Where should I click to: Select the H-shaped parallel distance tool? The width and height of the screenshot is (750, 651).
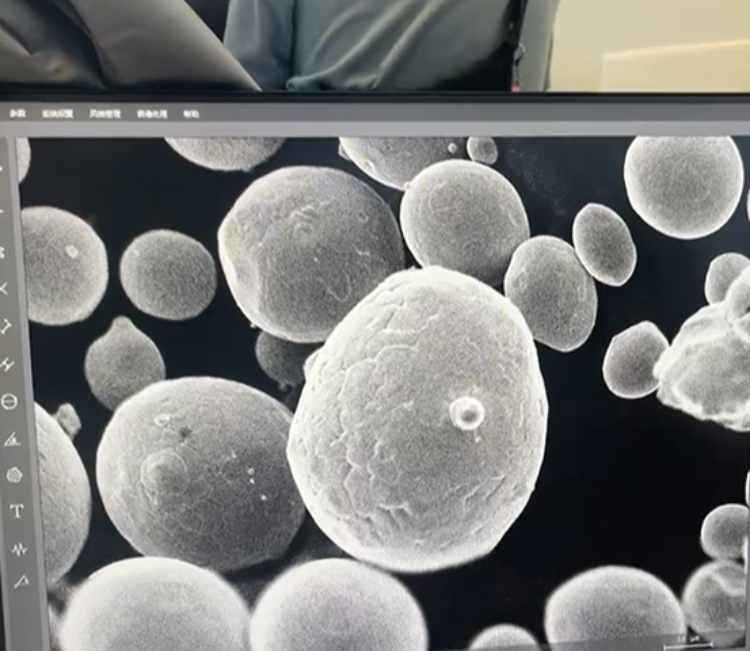(x=7, y=364)
